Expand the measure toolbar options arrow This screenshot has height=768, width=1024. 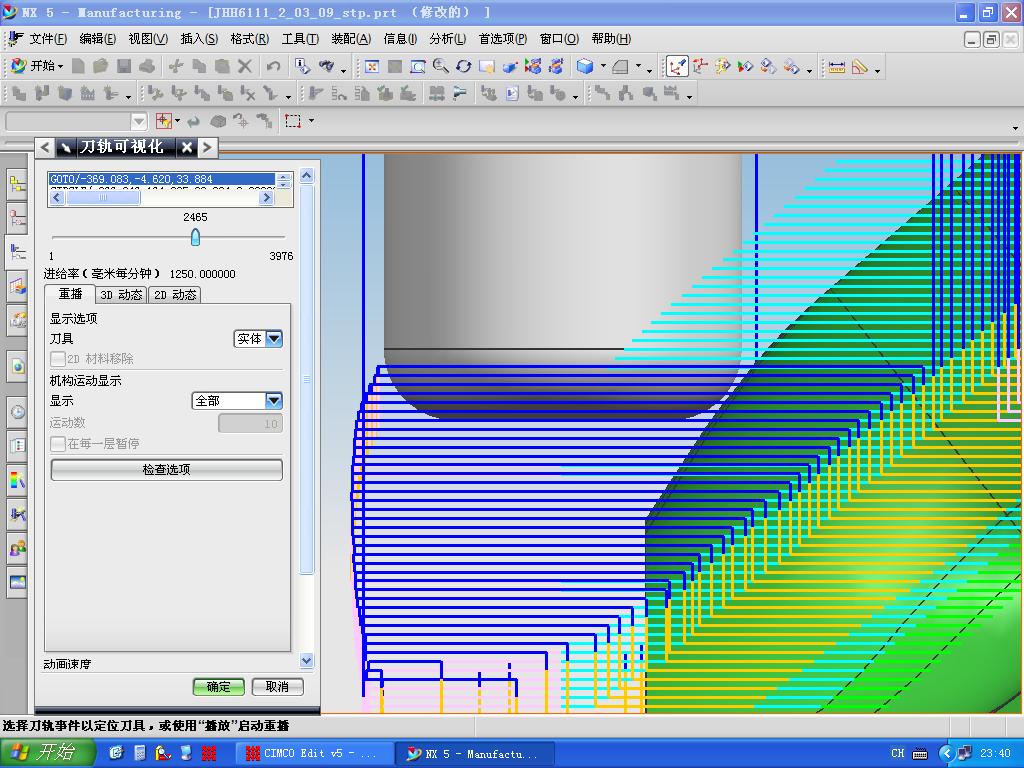(x=877, y=70)
